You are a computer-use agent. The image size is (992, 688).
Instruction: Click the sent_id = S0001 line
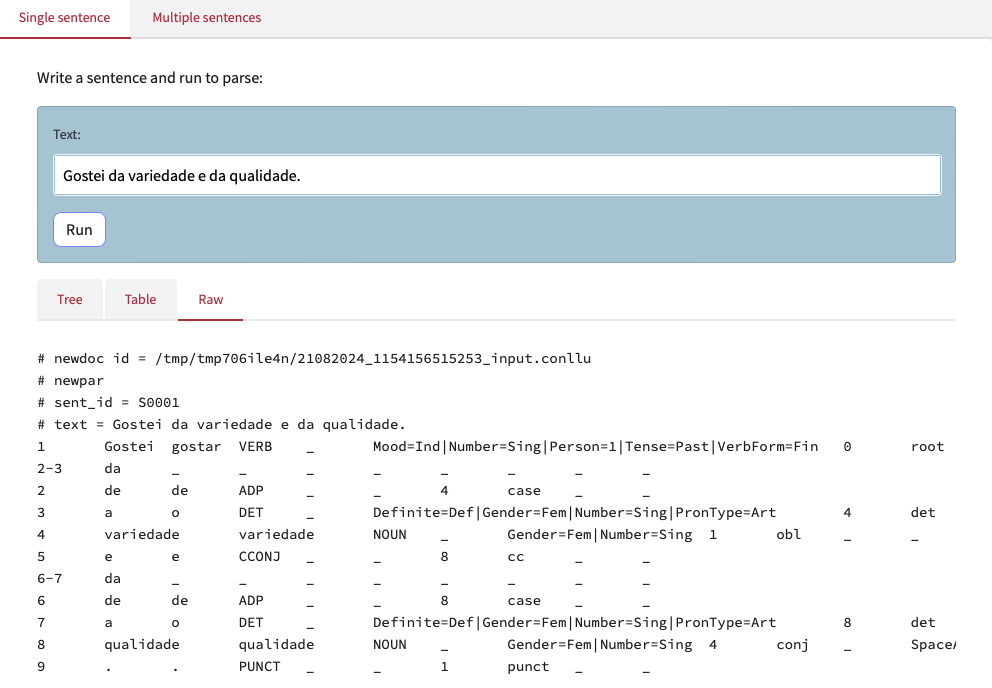coord(108,402)
